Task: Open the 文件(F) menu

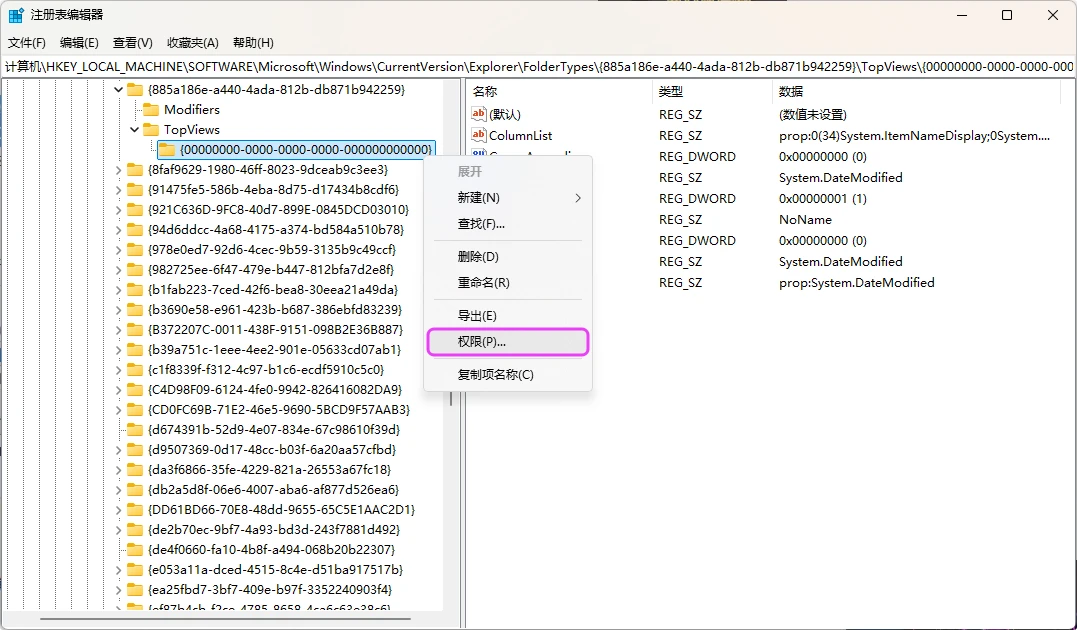Action: point(27,43)
